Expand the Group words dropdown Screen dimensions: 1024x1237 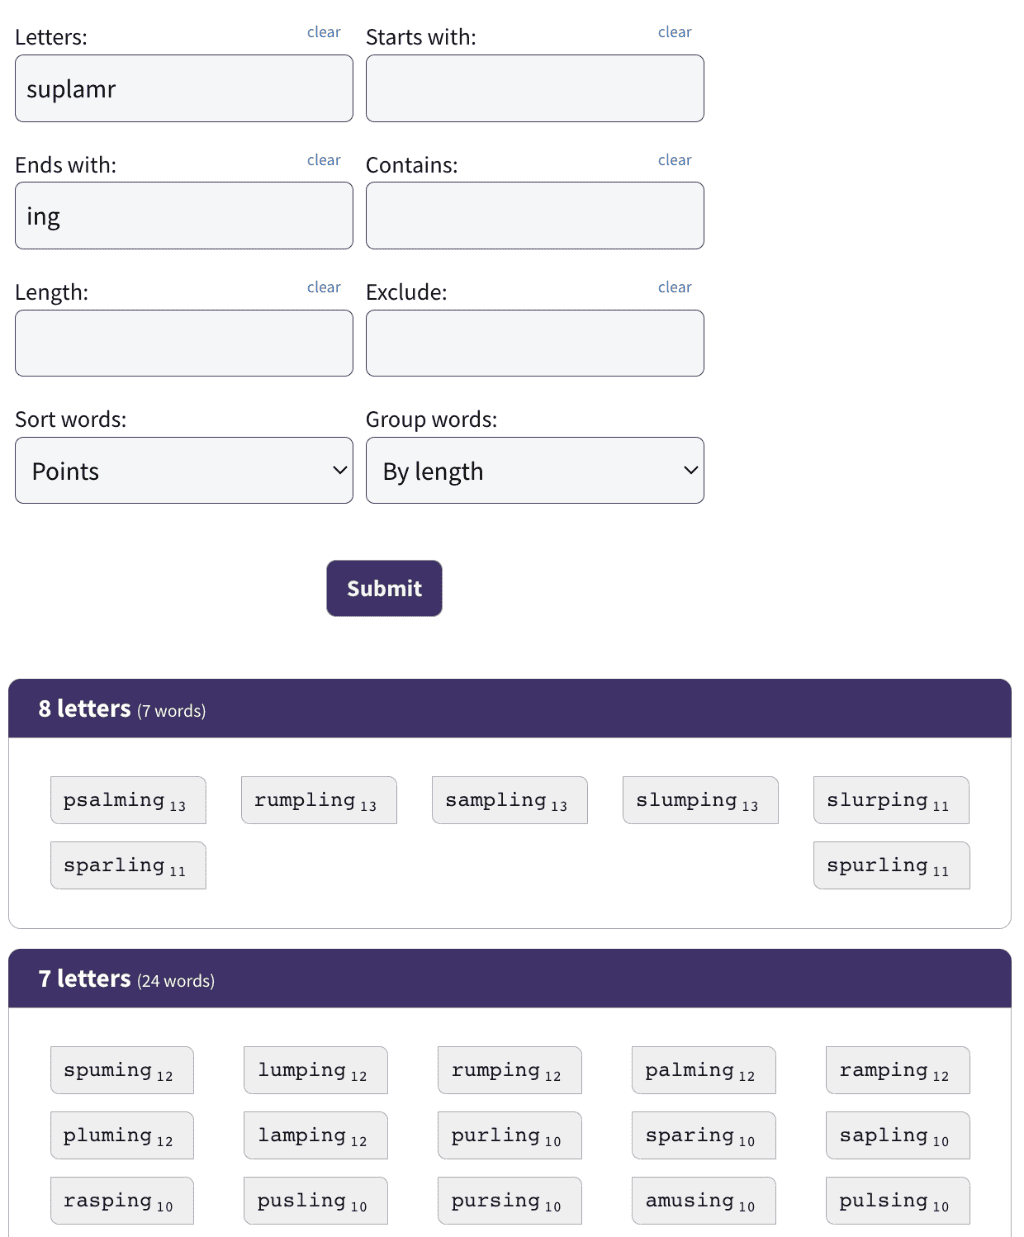pos(535,471)
